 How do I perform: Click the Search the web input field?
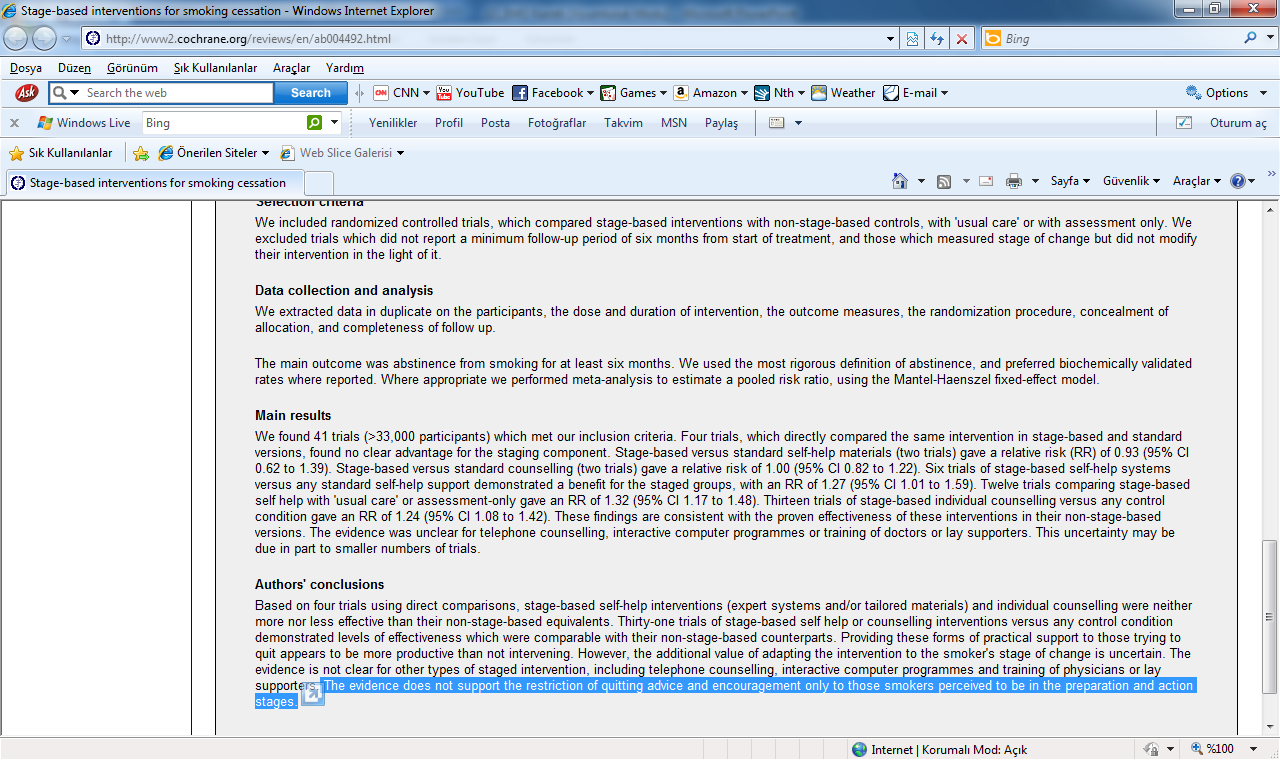click(x=176, y=93)
